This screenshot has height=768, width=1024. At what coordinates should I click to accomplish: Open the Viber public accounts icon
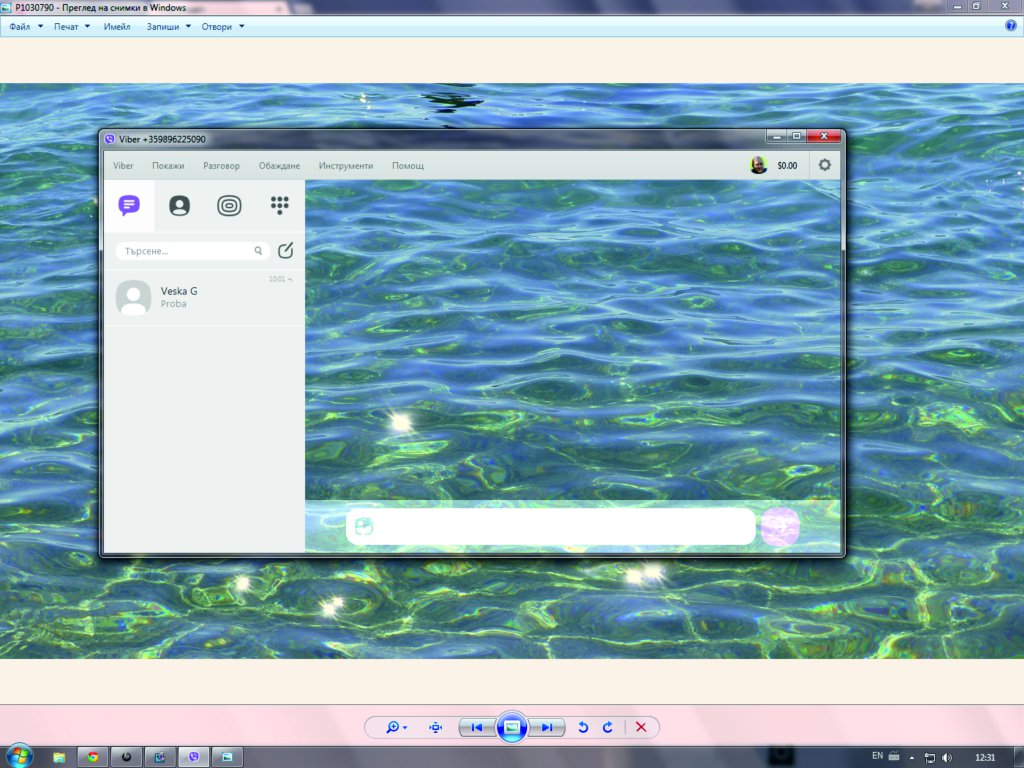click(229, 206)
